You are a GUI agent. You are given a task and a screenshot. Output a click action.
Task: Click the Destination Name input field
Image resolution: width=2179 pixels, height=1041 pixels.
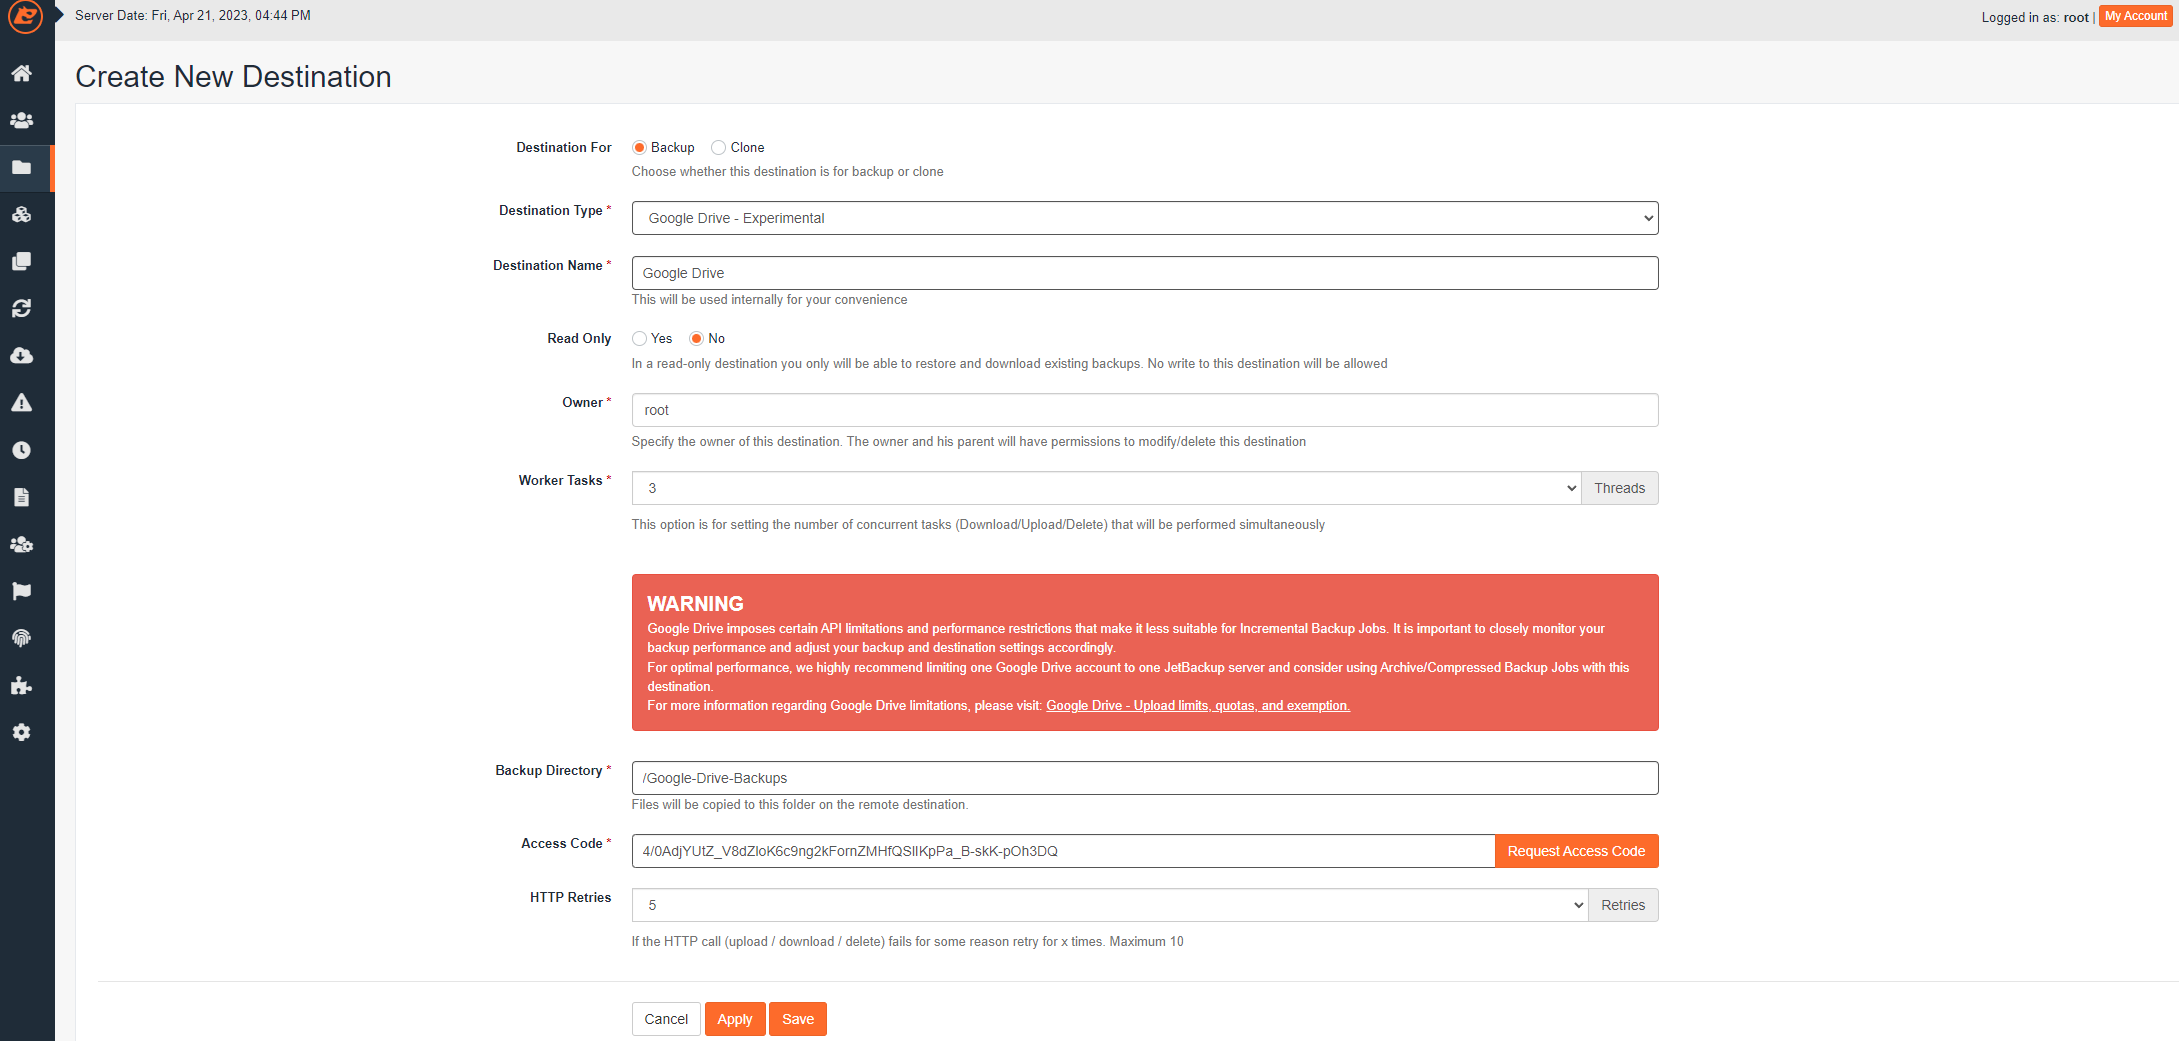click(x=1145, y=273)
